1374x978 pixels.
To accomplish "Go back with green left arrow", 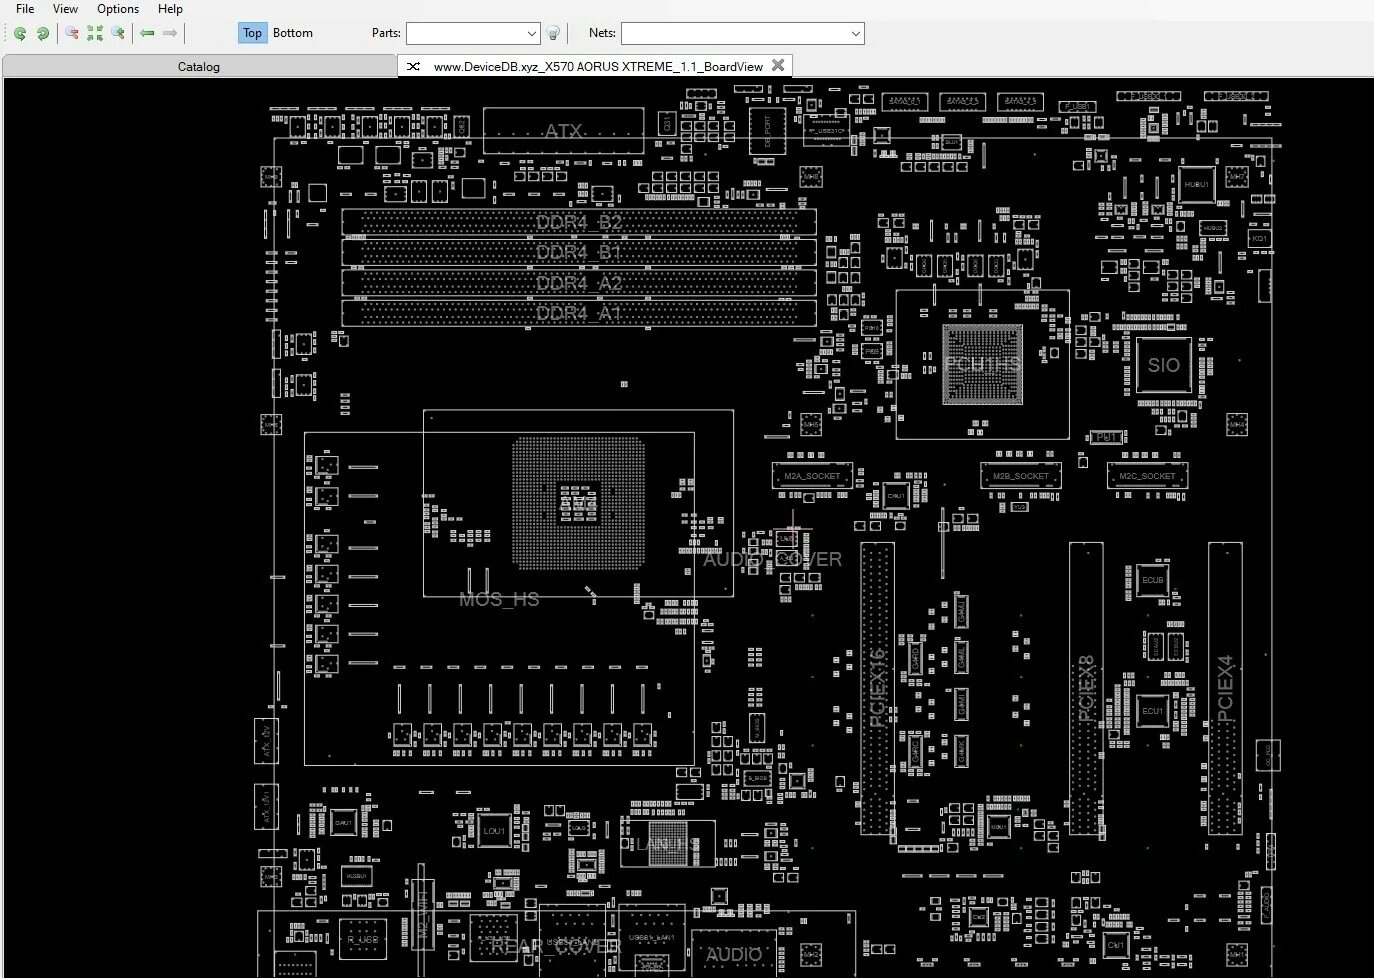I will 147,33.
